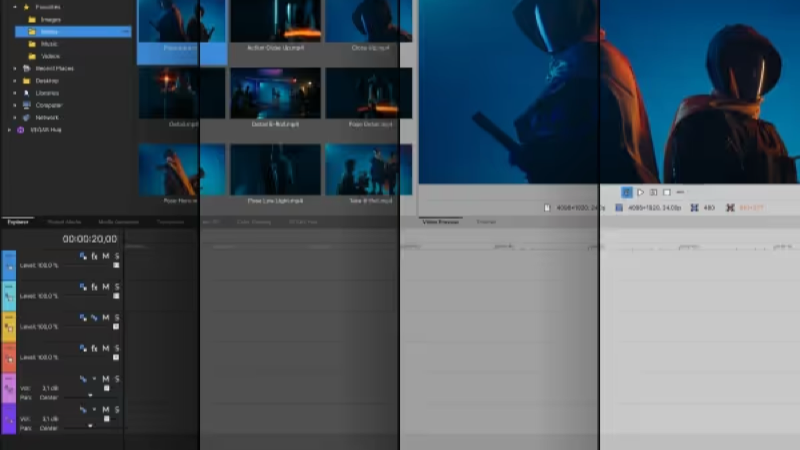This screenshot has height=450, width=800.
Task: Click compositing mode icon on red track
Action: pyautogui.click(x=83, y=348)
